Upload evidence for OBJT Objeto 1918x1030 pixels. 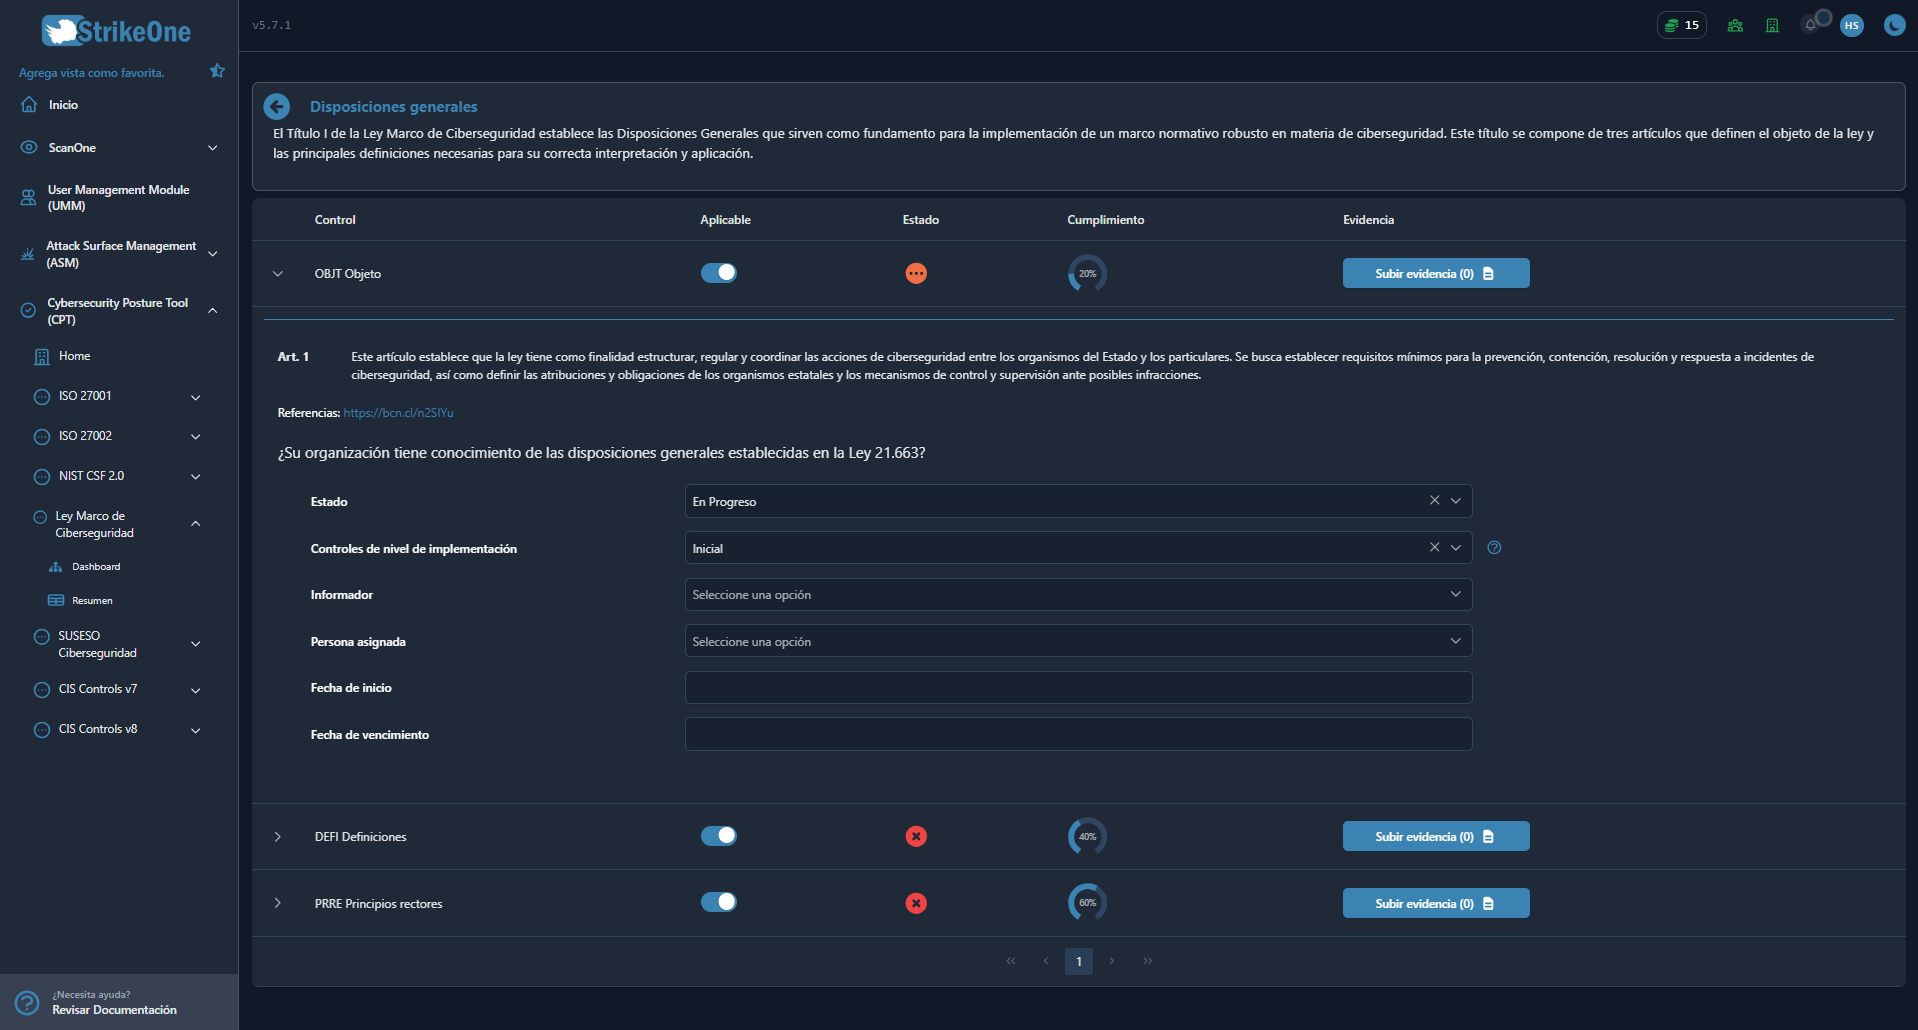[1436, 273]
